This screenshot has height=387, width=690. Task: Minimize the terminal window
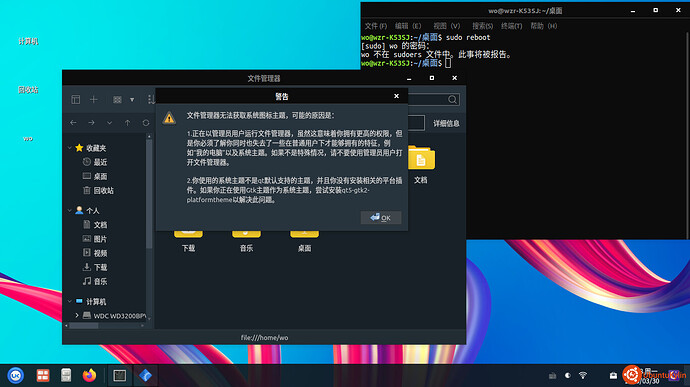[633, 11]
